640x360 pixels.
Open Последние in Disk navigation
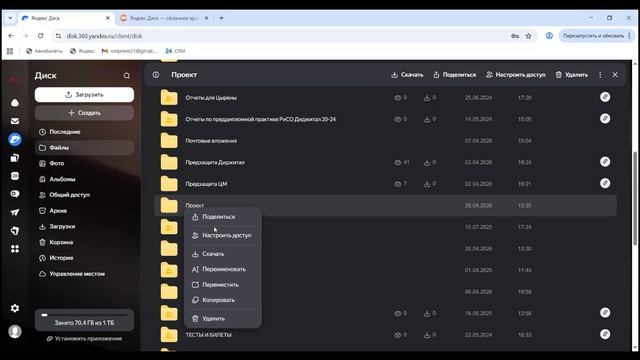[x=84, y=132]
